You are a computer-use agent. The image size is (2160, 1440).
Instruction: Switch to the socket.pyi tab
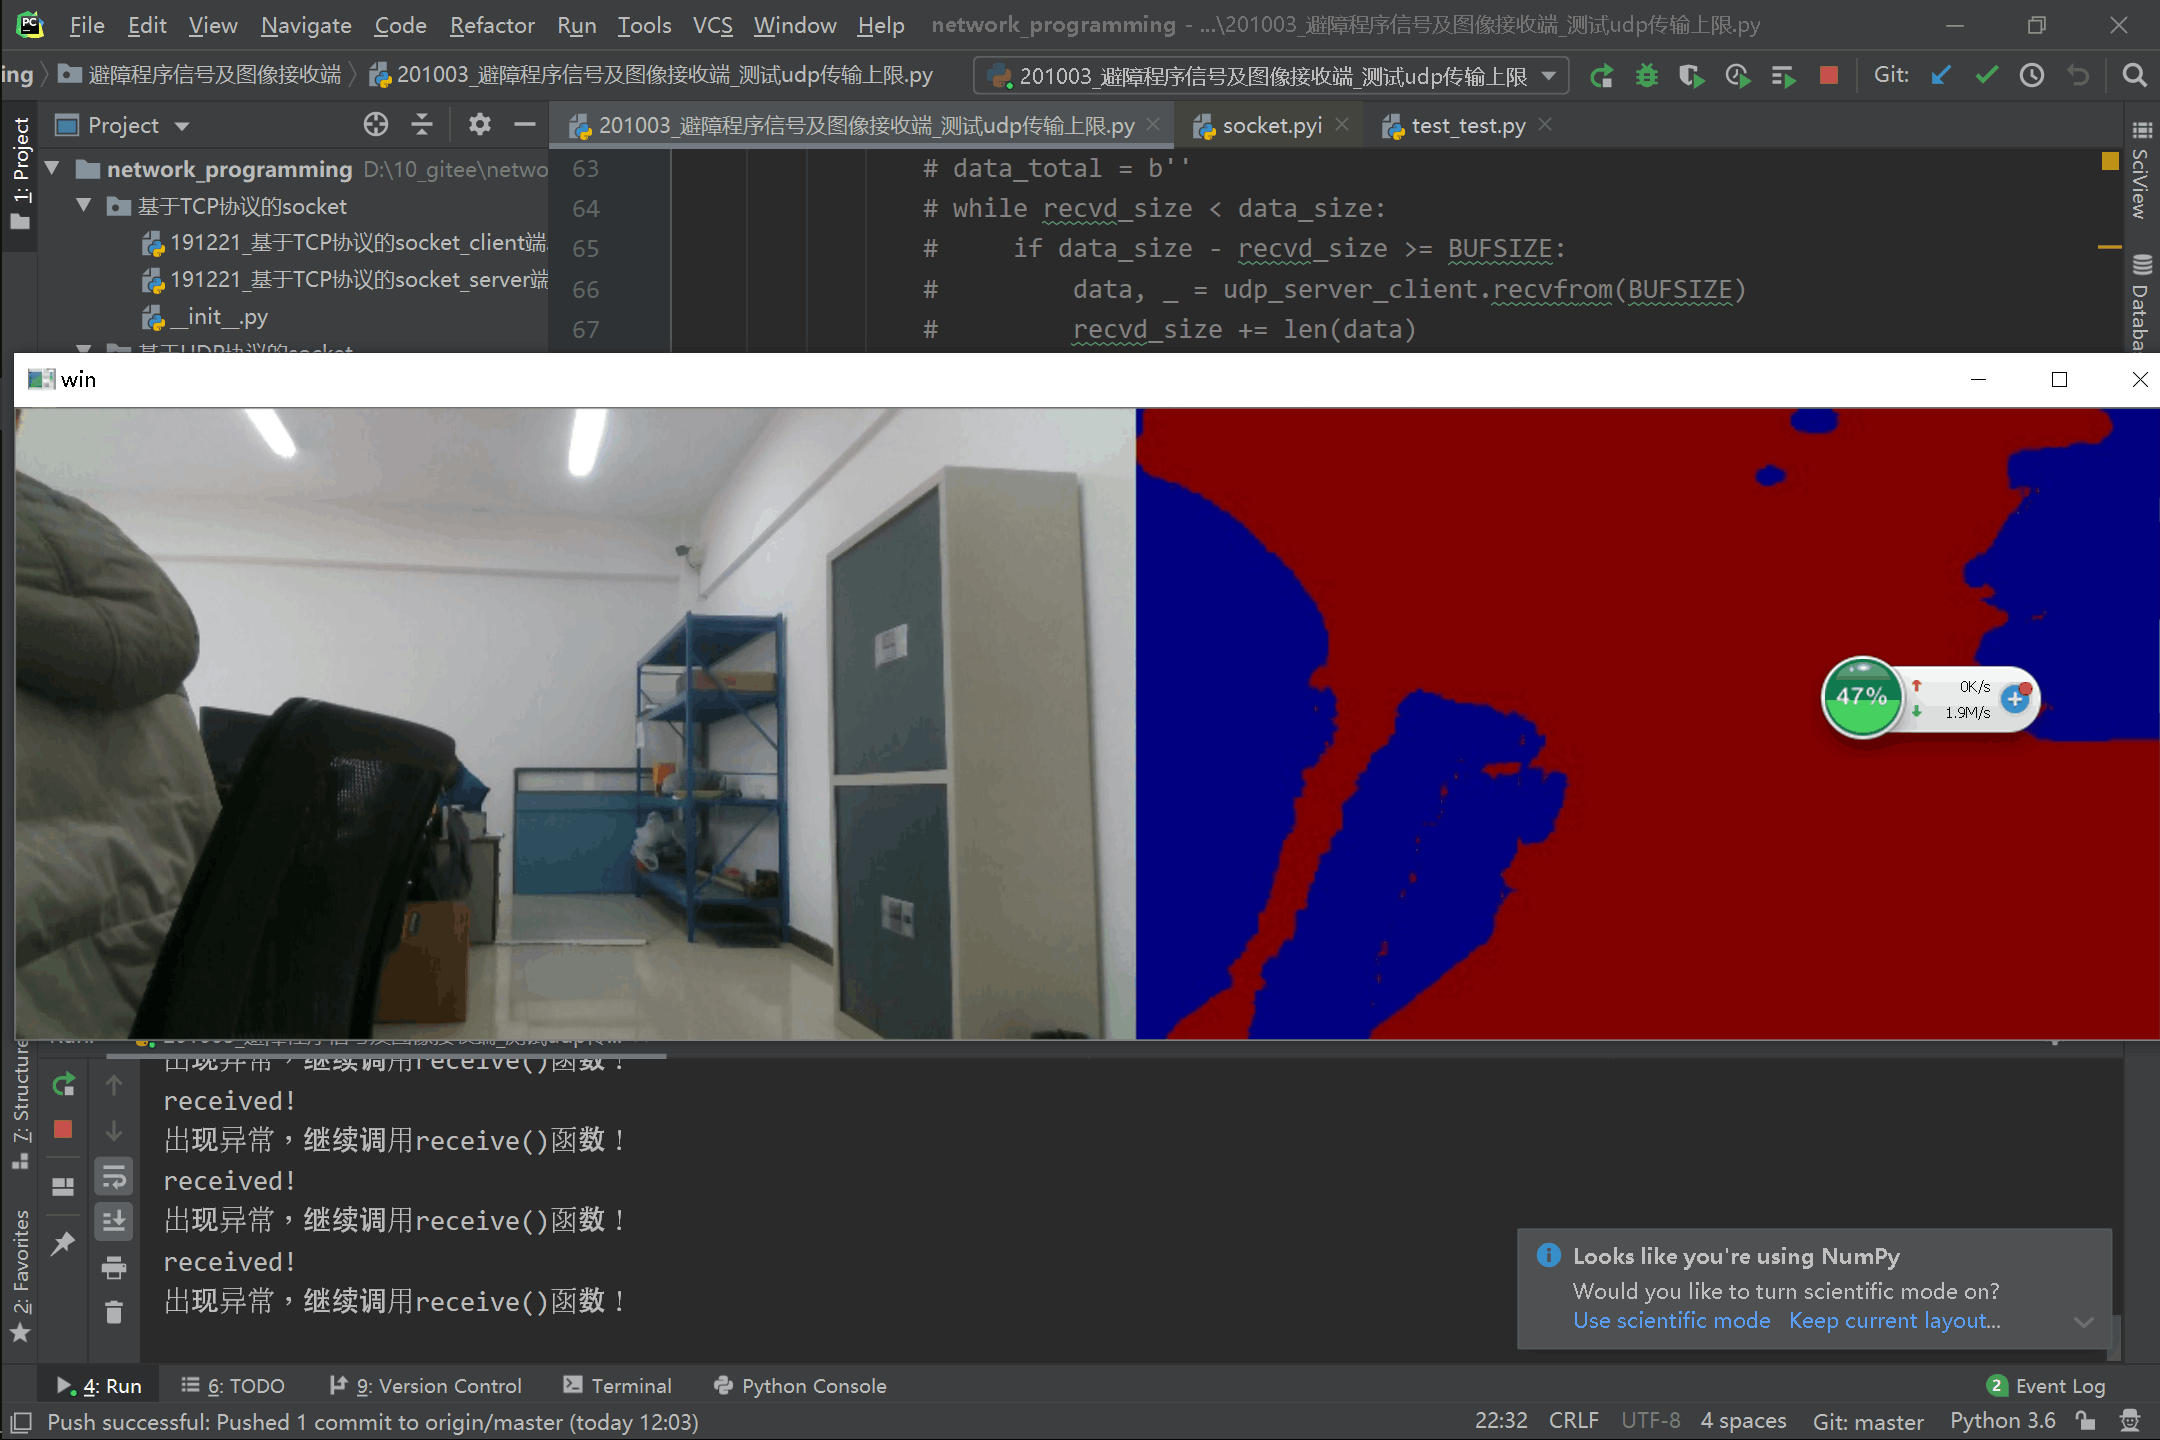pos(1268,125)
